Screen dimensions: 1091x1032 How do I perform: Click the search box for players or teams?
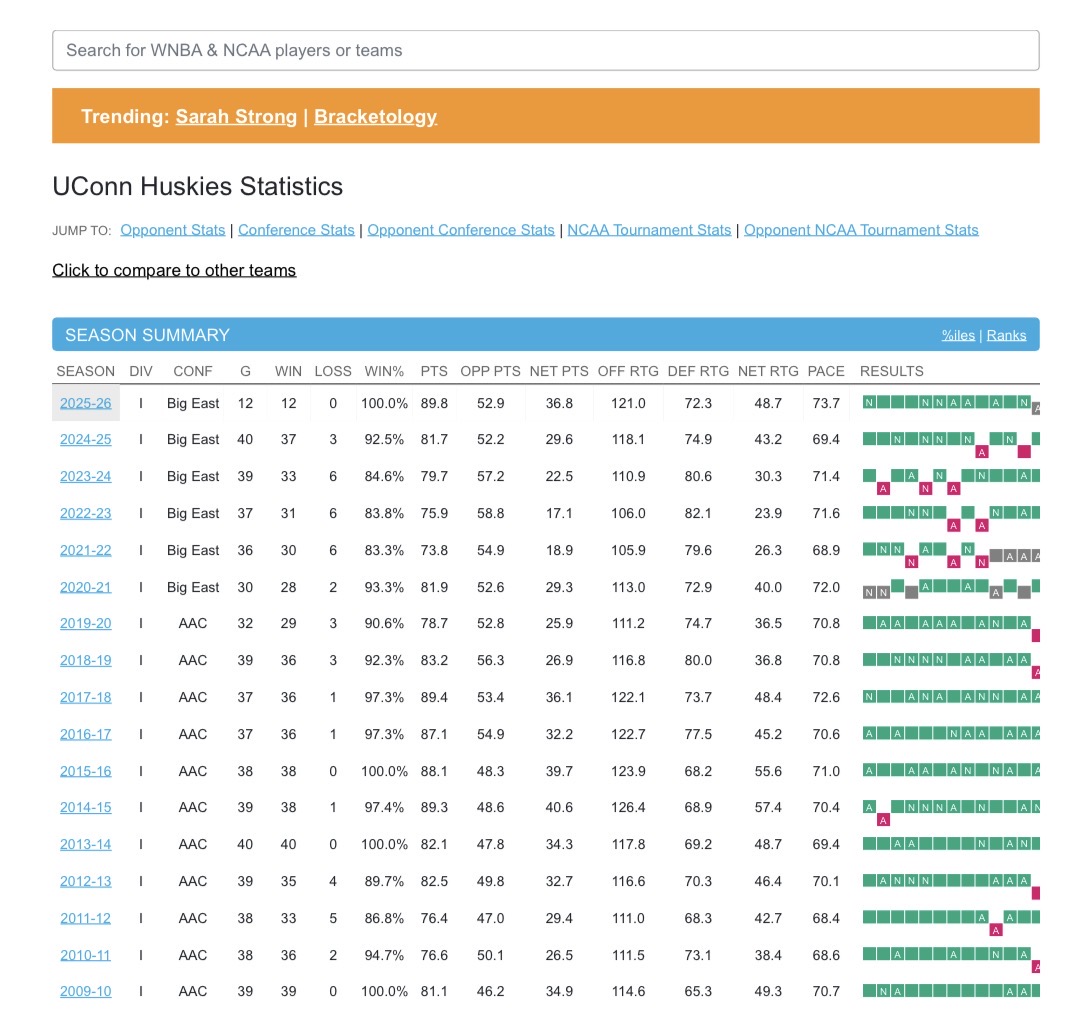click(545, 50)
